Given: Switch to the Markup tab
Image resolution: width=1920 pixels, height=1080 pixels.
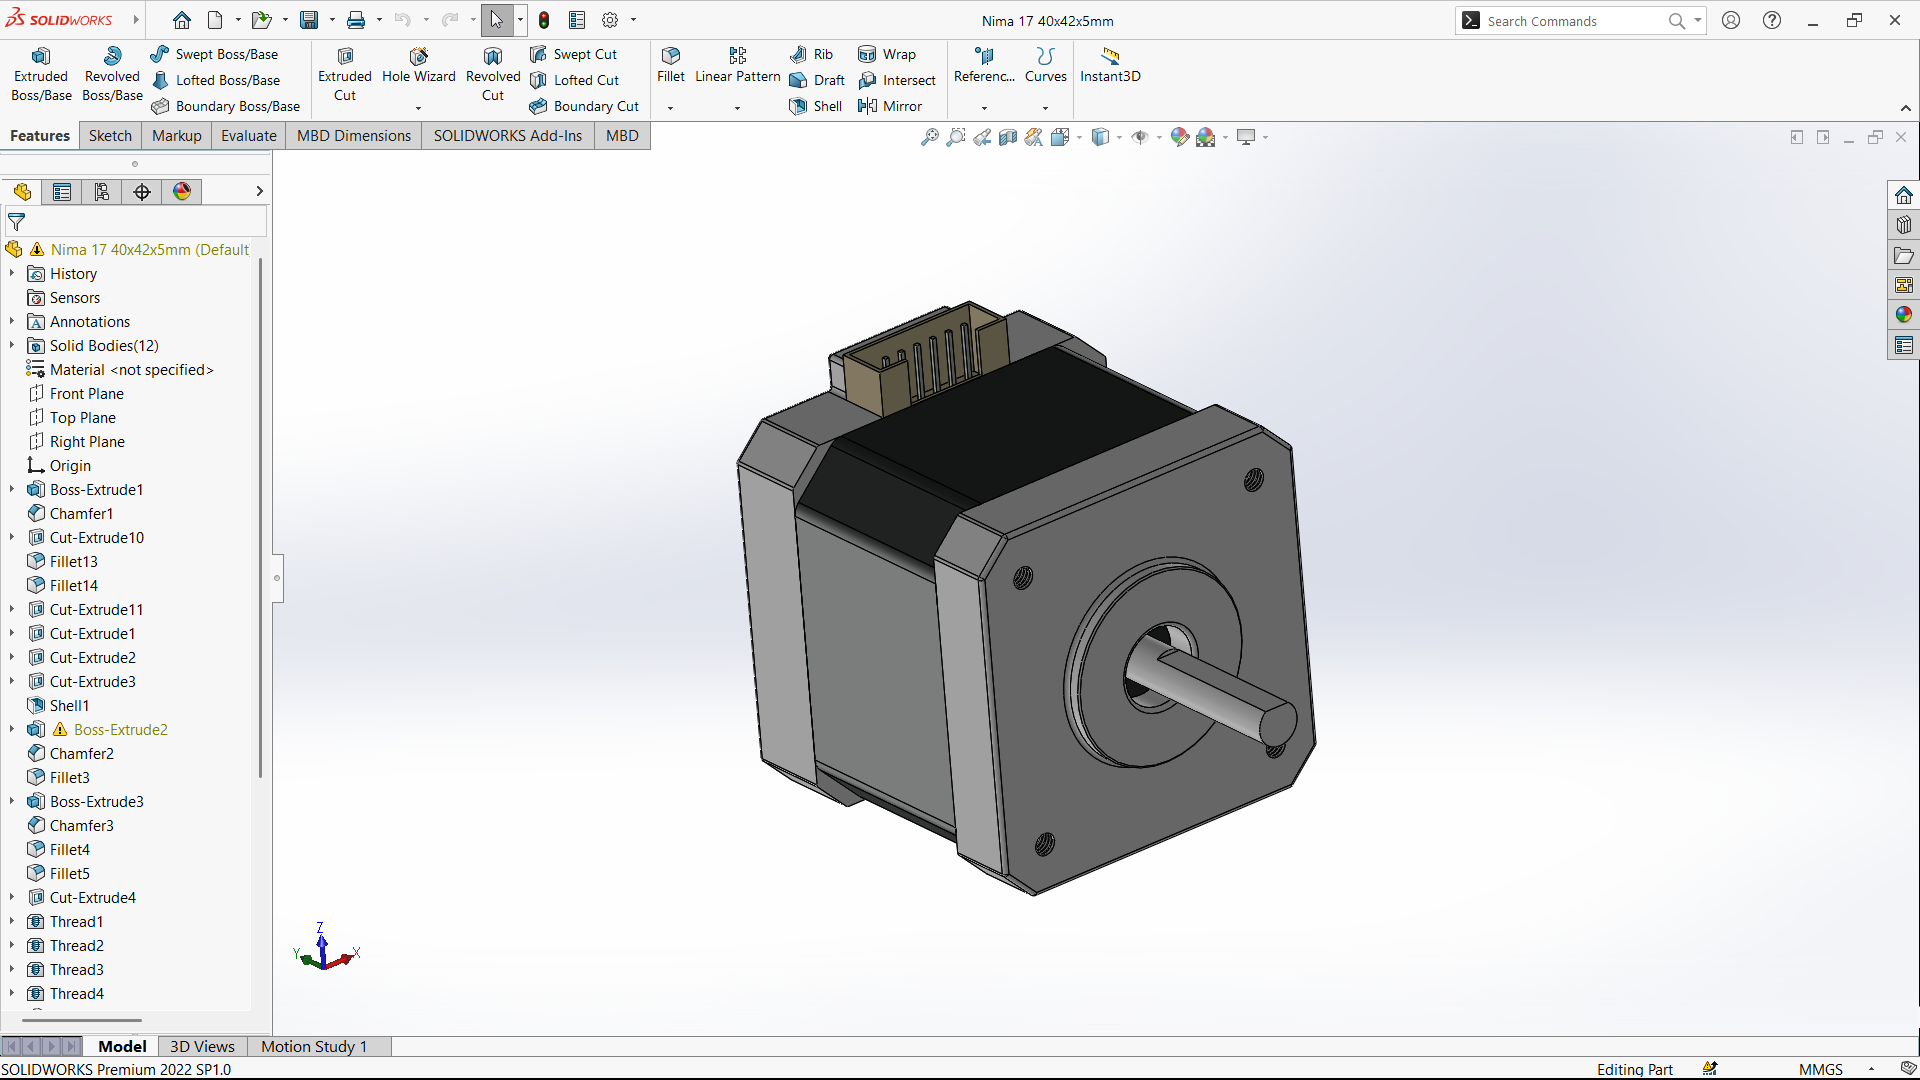Looking at the screenshot, I should click(x=177, y=136).
